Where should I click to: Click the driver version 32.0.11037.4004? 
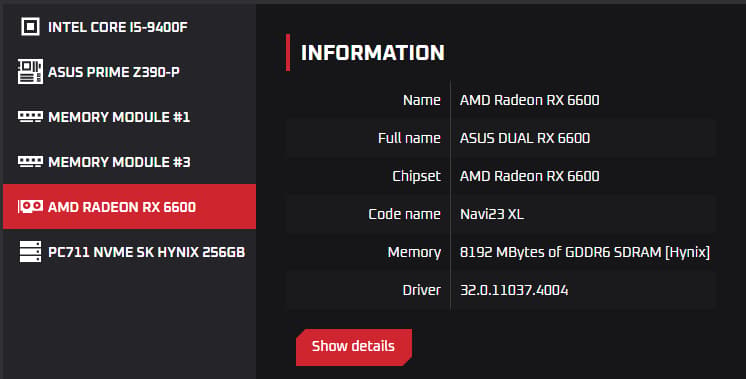coord(514,290)
